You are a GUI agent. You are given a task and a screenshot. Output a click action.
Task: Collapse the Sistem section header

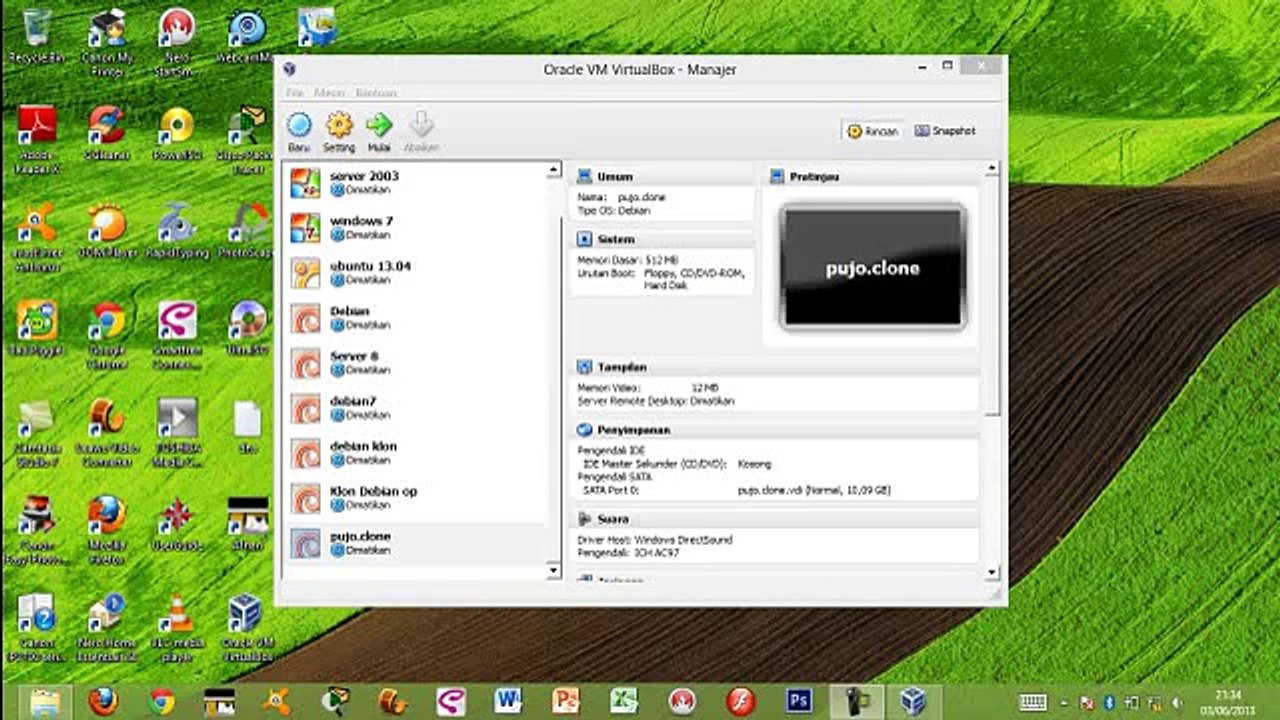[615, 240]
